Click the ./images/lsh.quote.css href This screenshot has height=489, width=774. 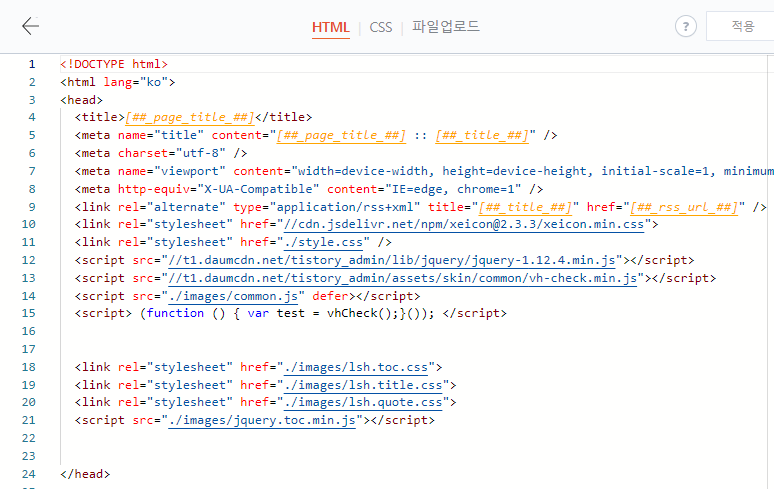click(363, 403)
